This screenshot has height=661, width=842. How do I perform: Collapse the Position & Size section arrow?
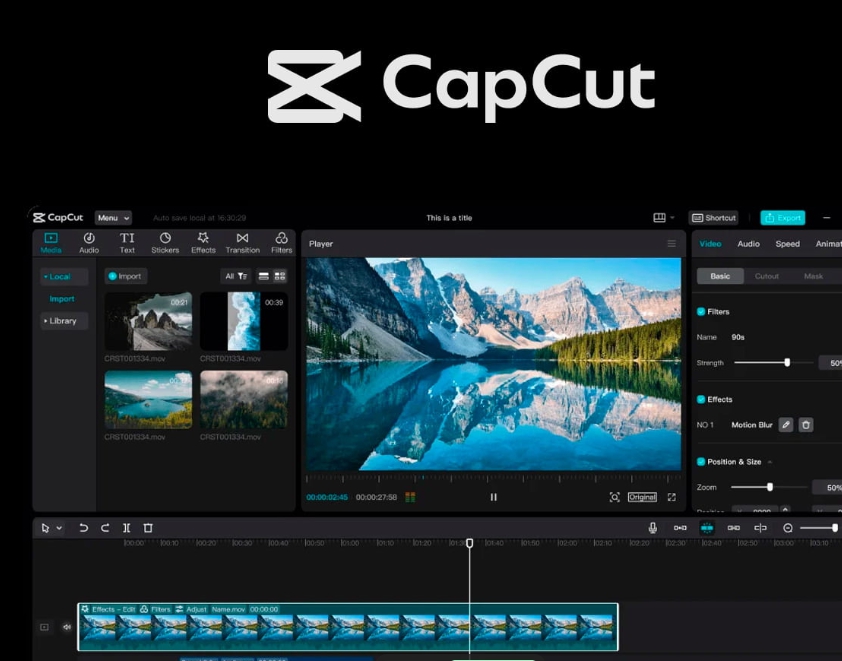tap(770, 462)
